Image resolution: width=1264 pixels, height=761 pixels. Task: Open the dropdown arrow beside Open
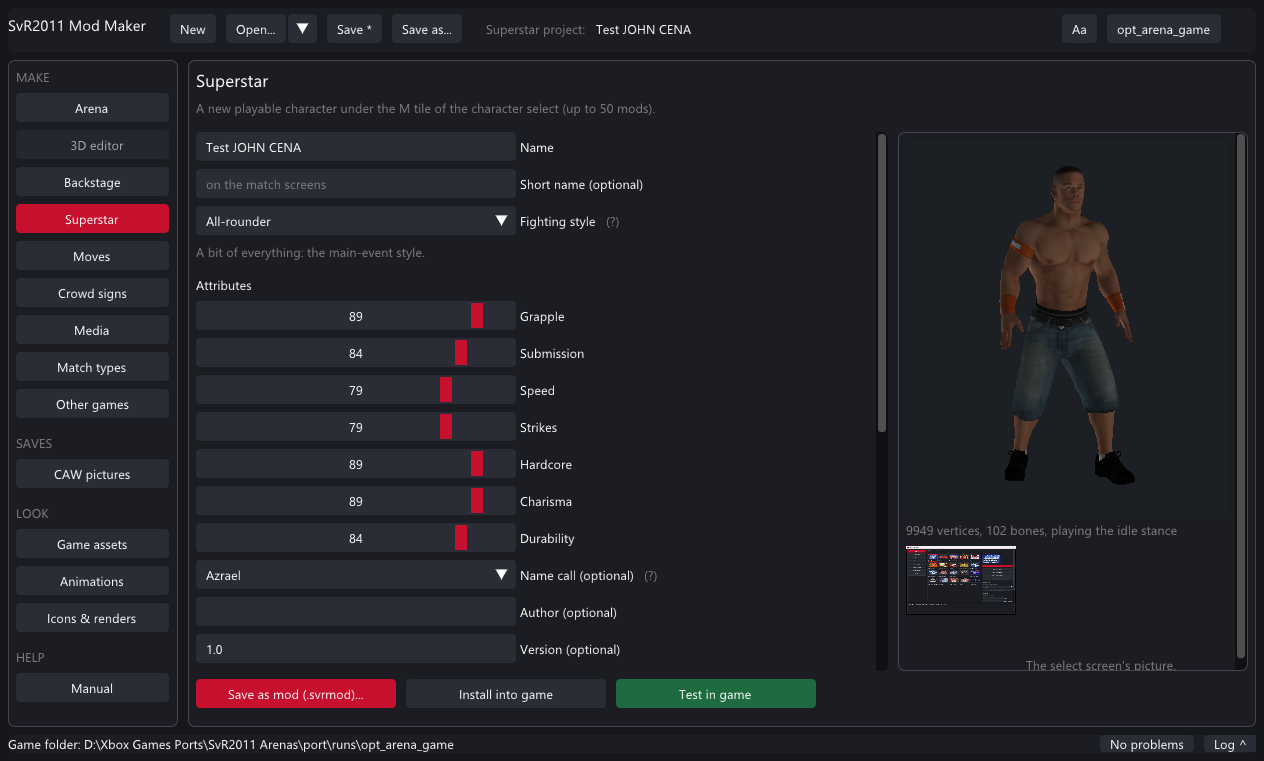click(x=302, y=29)
